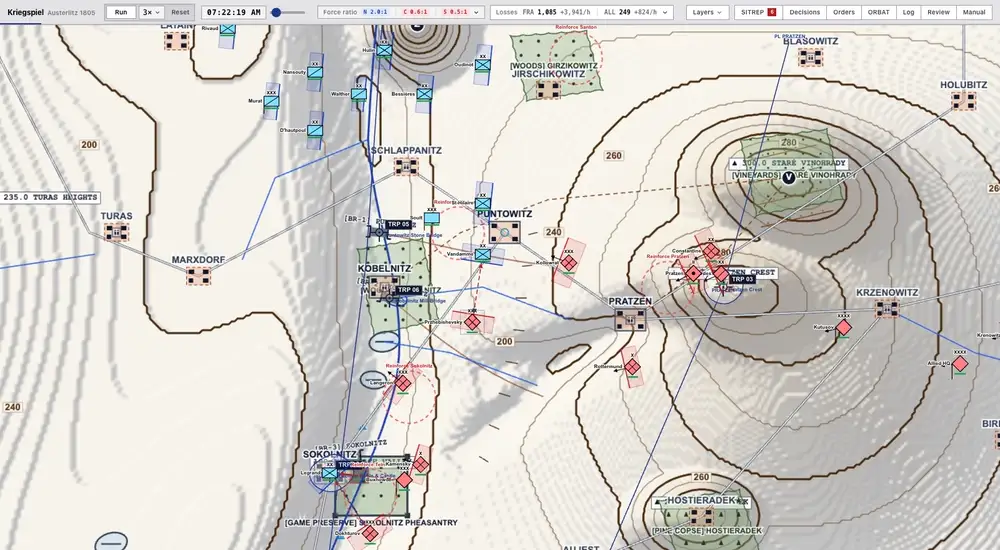
Task: Click the Marxdorf village marker
Action: coord(198,276)
